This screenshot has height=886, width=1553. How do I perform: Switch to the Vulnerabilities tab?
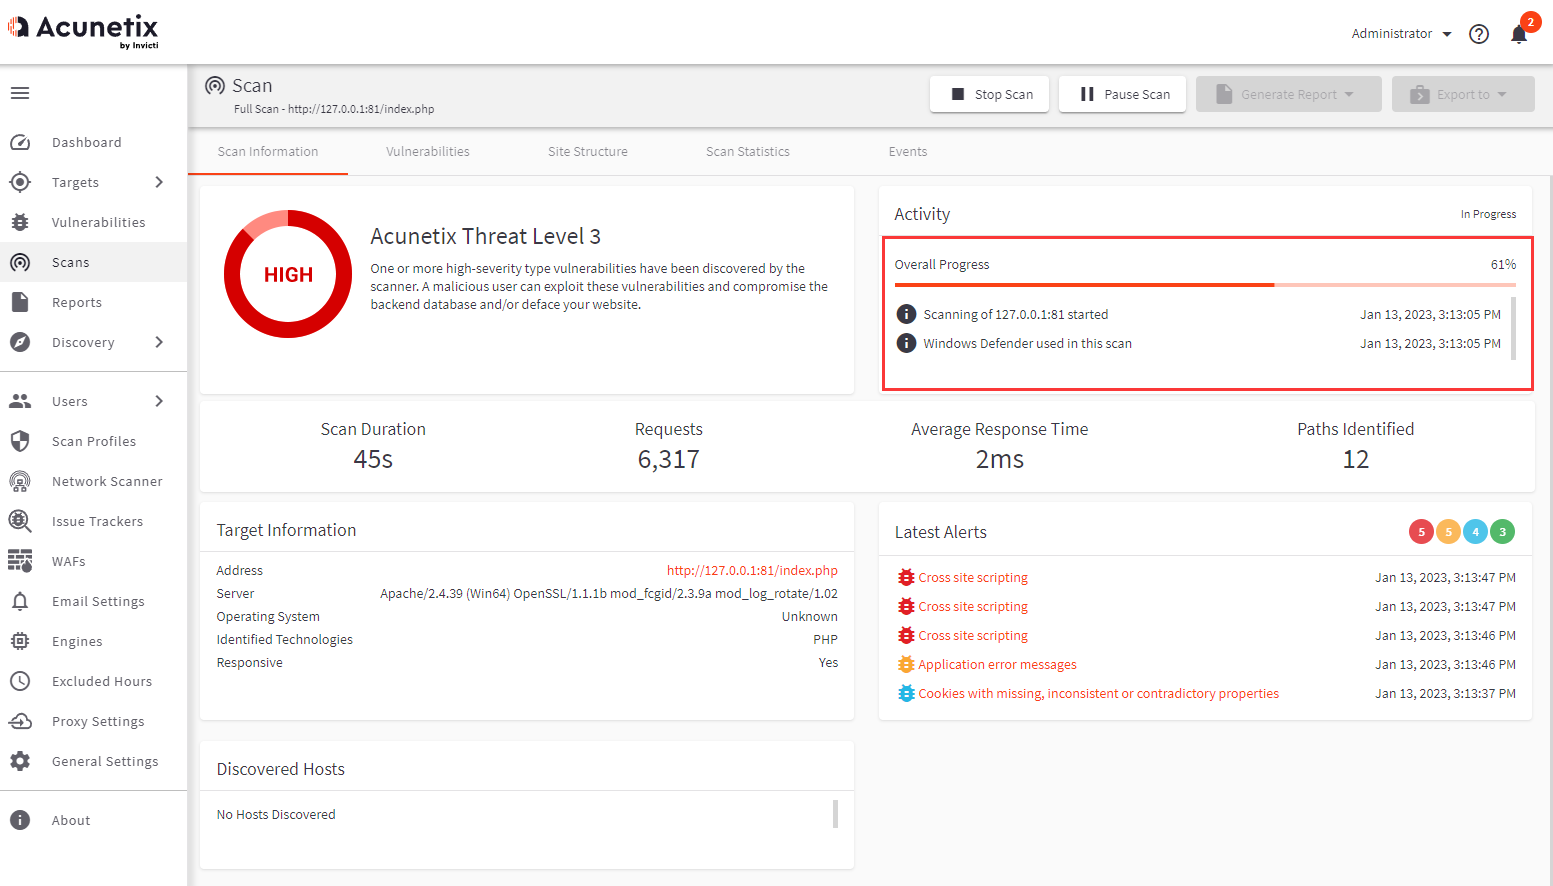(x=428, y=152)
